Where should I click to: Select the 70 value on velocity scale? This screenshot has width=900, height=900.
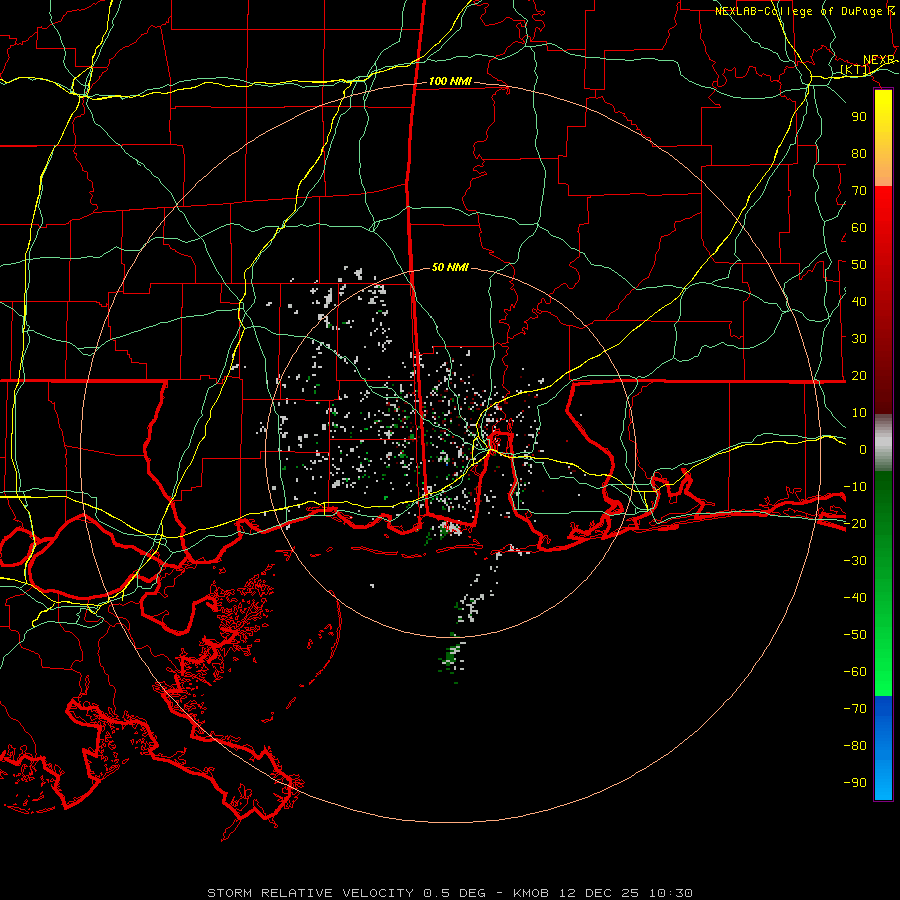pos(859,191)
